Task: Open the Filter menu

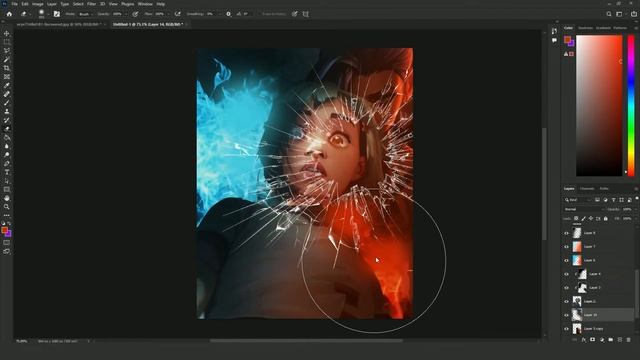Action: click(x=91, y=4)
